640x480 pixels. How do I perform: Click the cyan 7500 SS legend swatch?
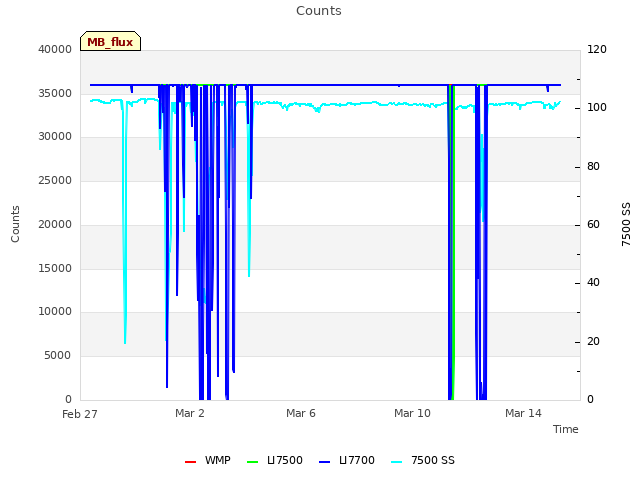point(397,462)
